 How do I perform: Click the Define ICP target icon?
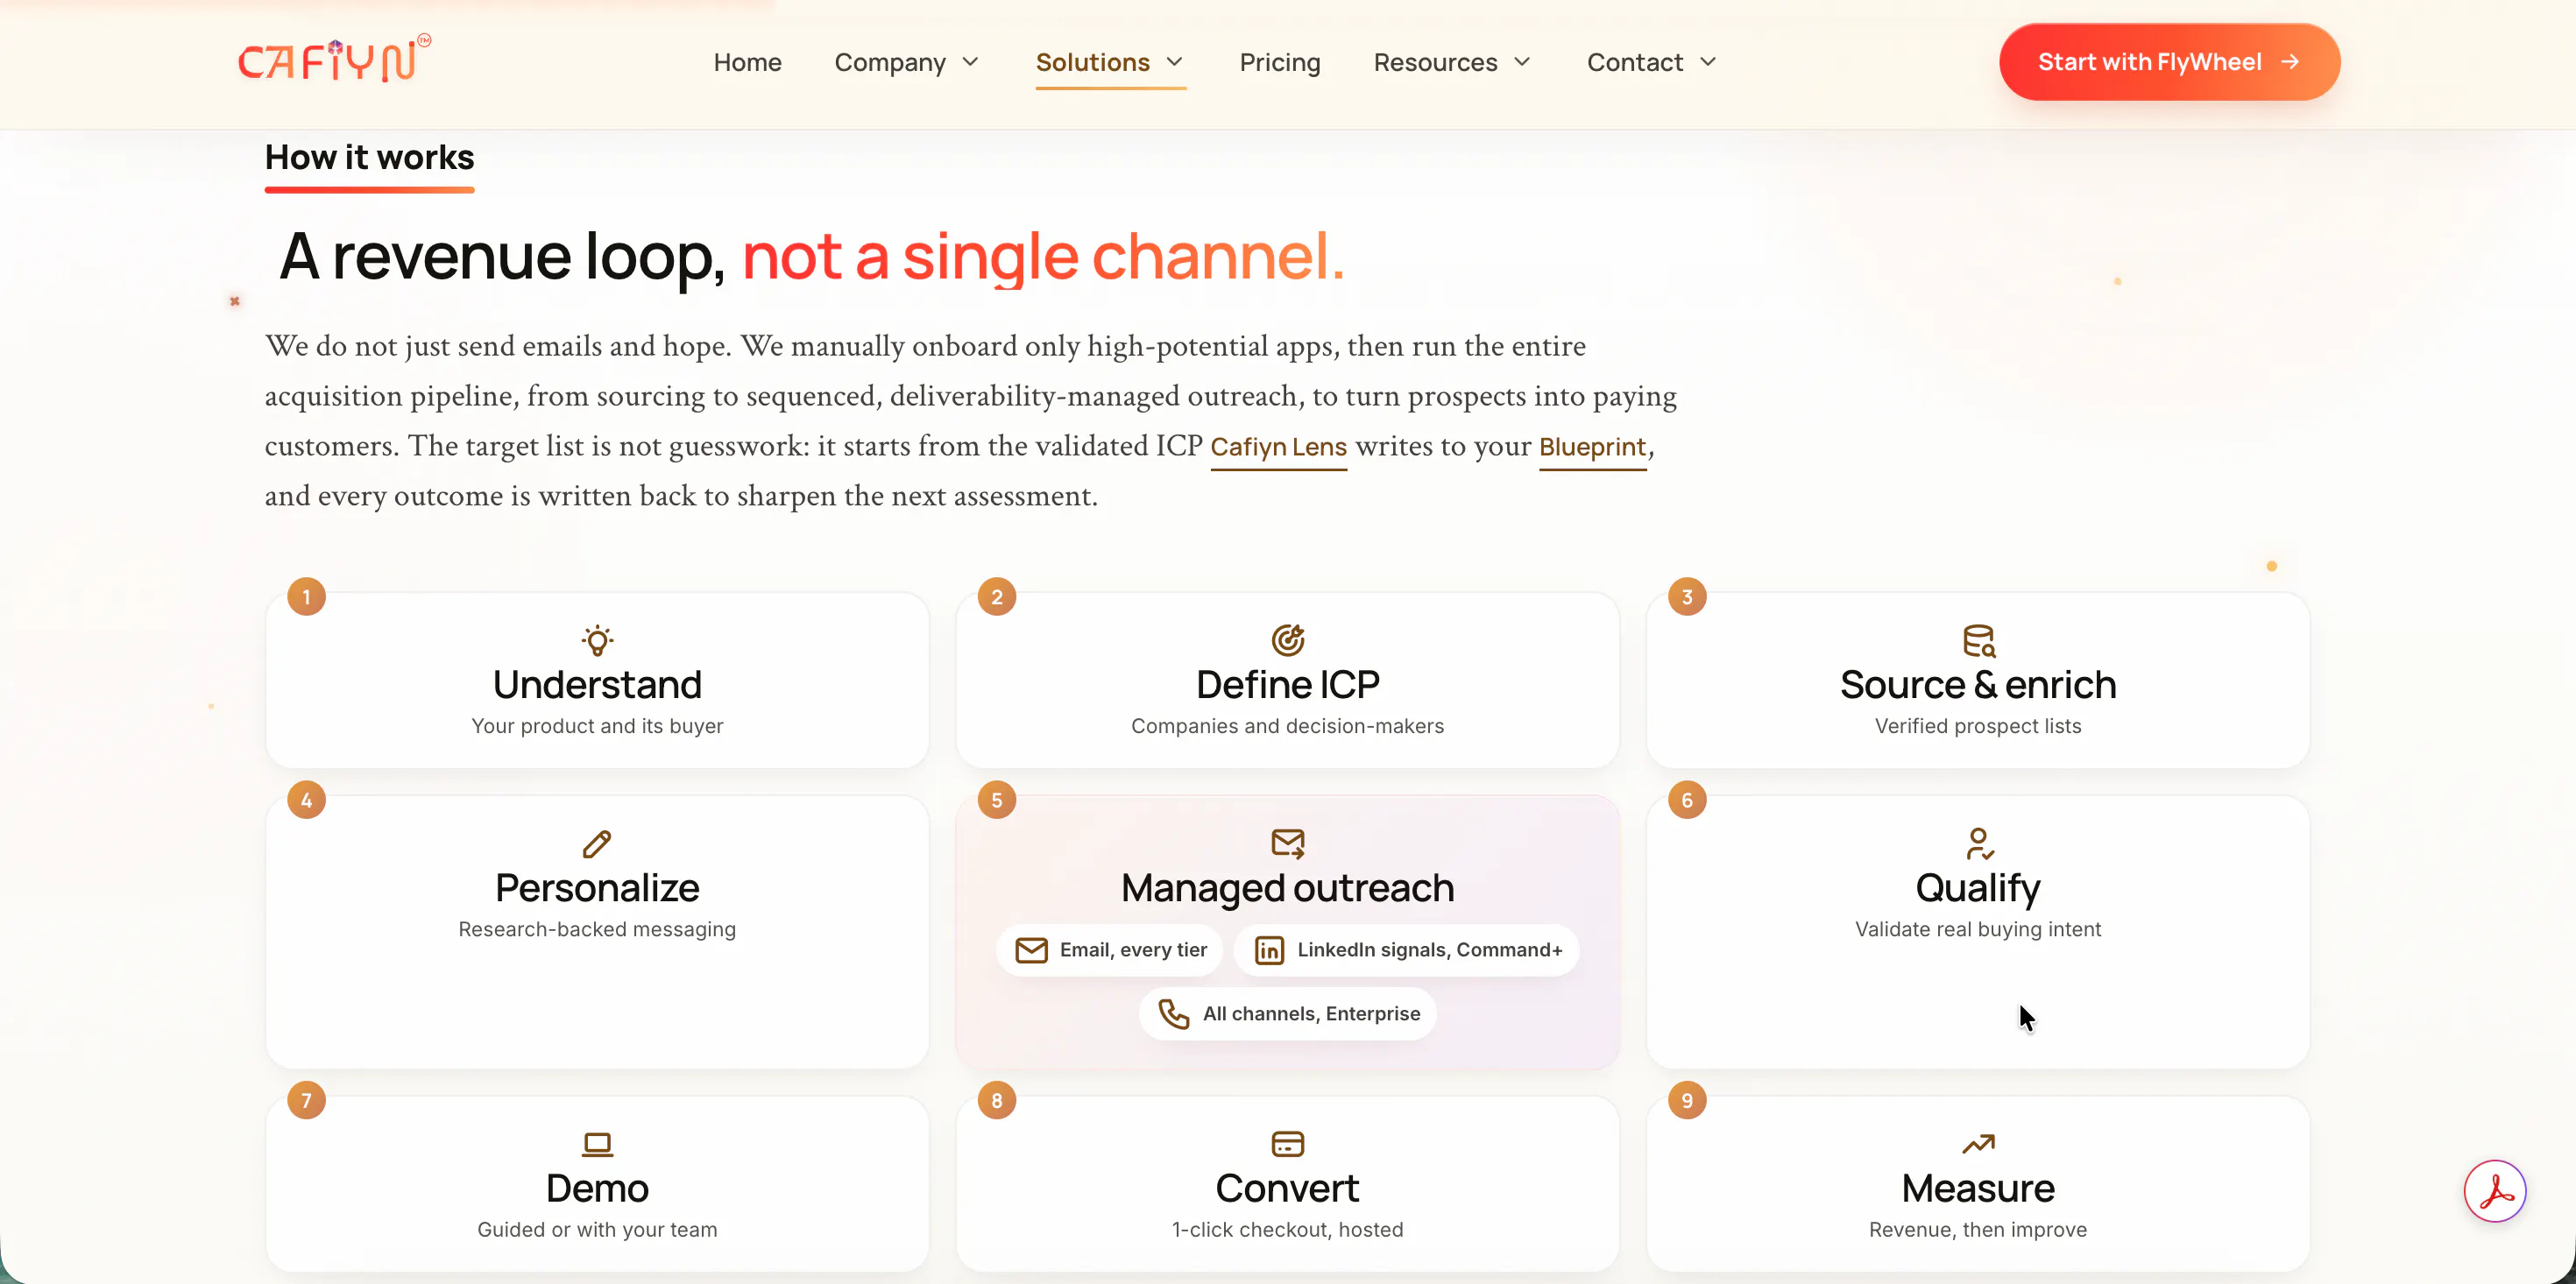[x=1287, y=640]
